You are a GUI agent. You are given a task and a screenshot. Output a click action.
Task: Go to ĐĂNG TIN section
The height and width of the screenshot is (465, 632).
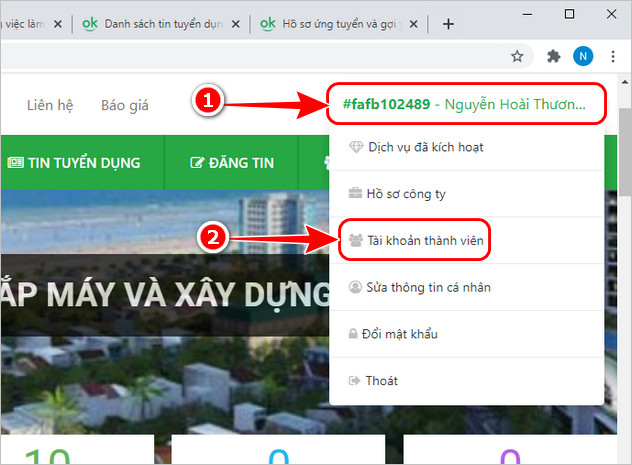tap(231, 163)
